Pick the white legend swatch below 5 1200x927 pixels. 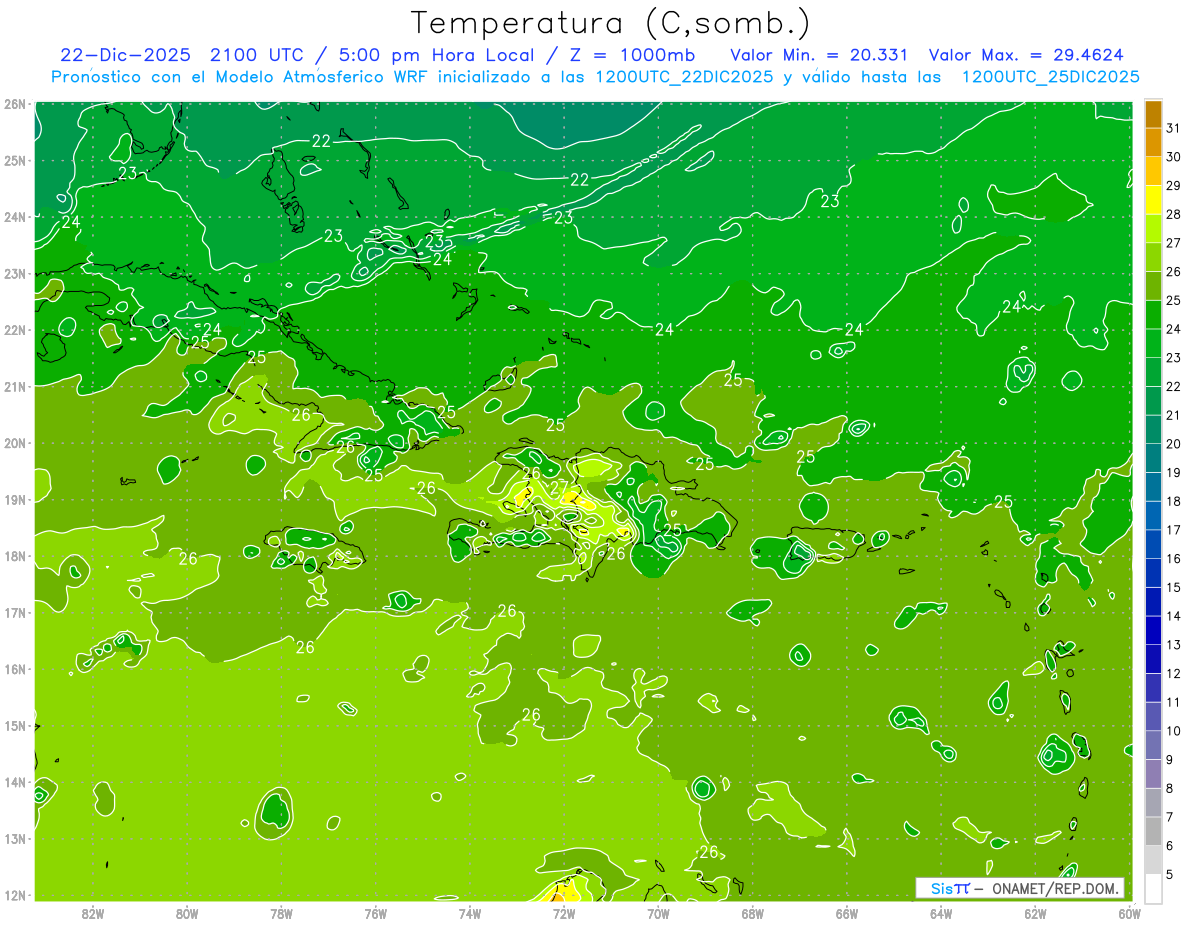tap(1153, 888)
